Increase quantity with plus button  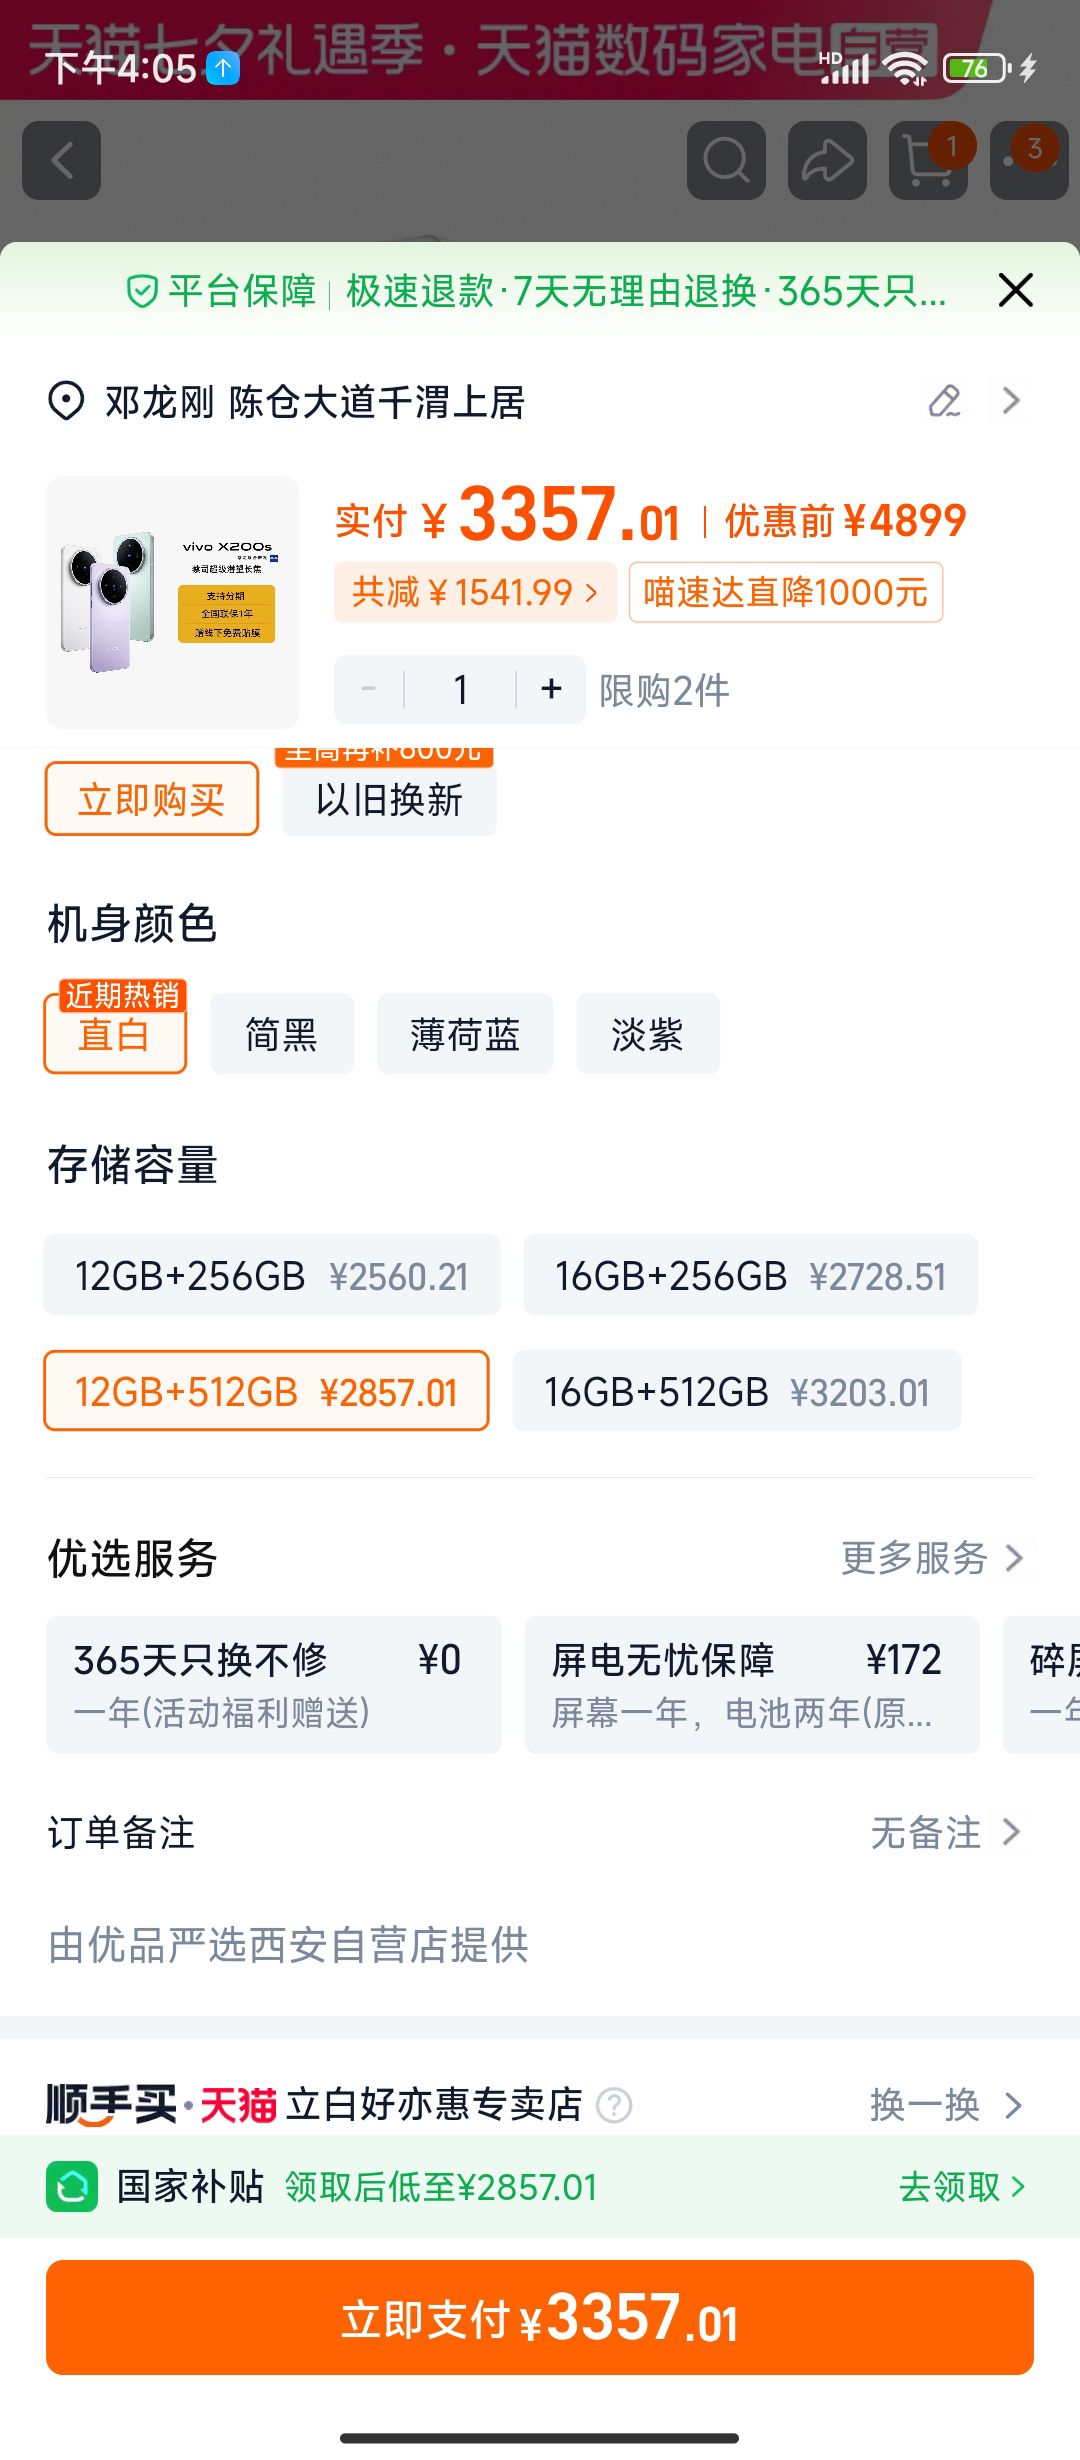(x=551, y=689)
